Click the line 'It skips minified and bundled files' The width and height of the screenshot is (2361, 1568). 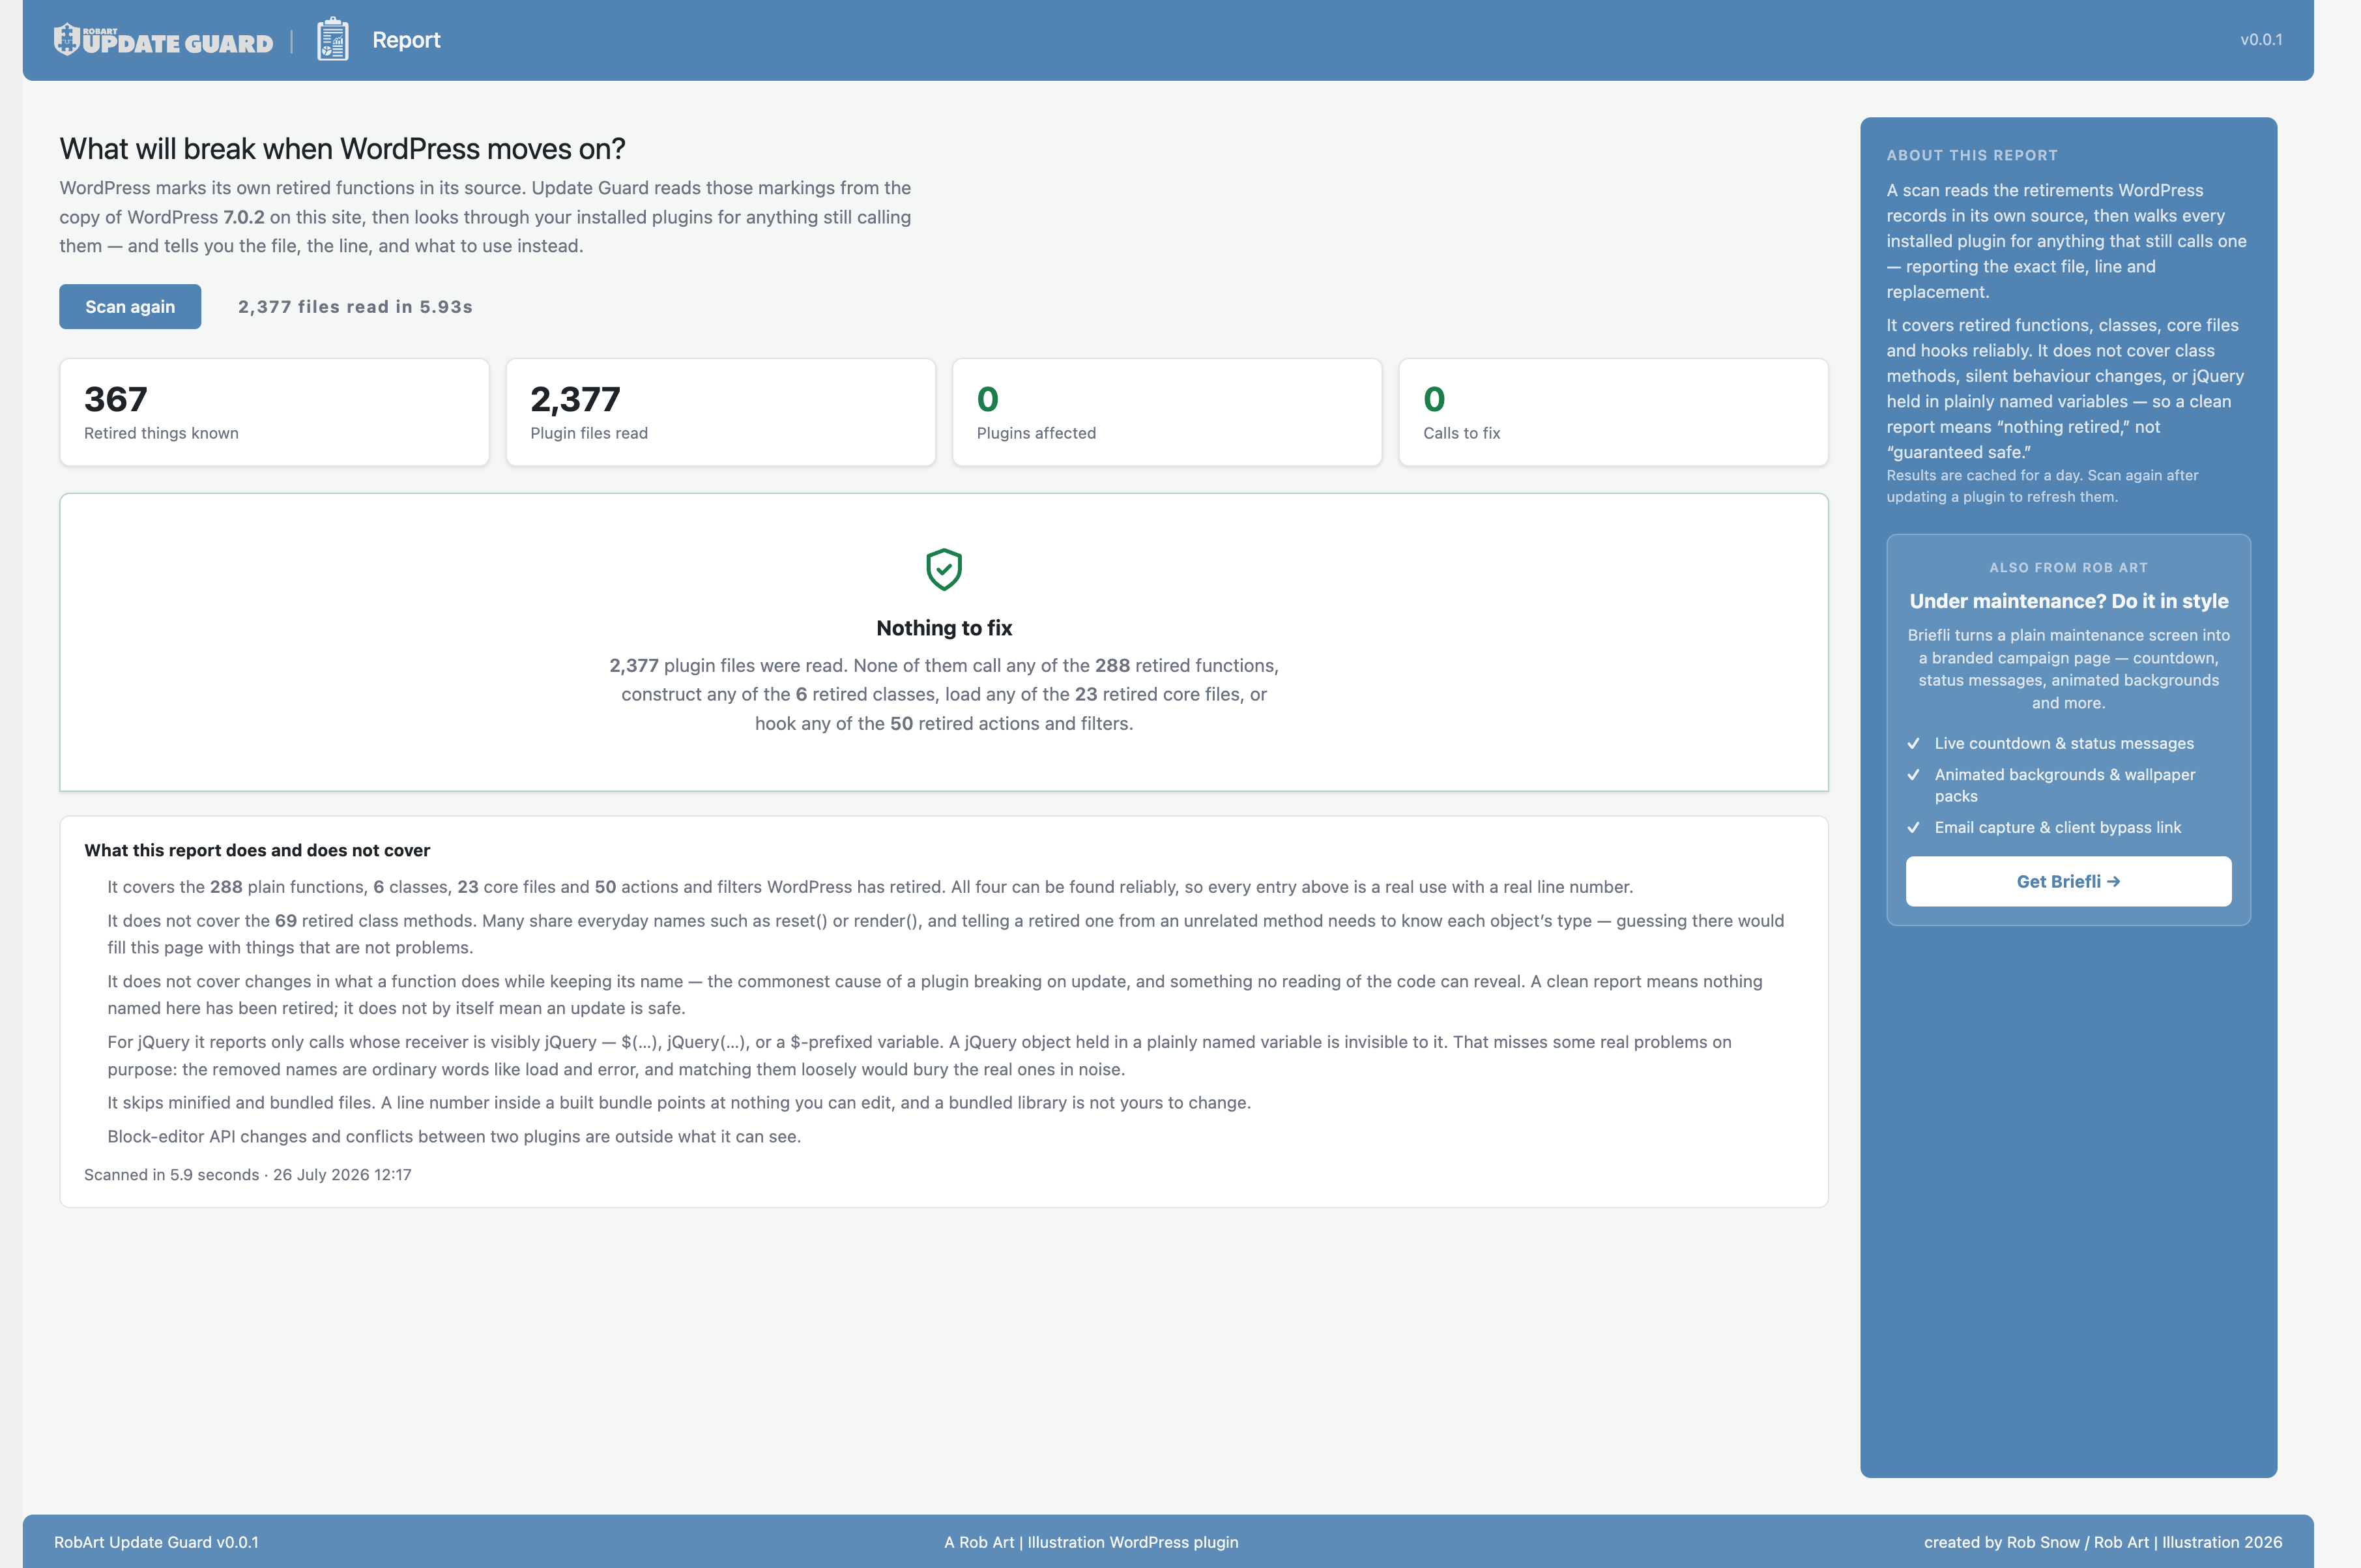point(679,1103)
